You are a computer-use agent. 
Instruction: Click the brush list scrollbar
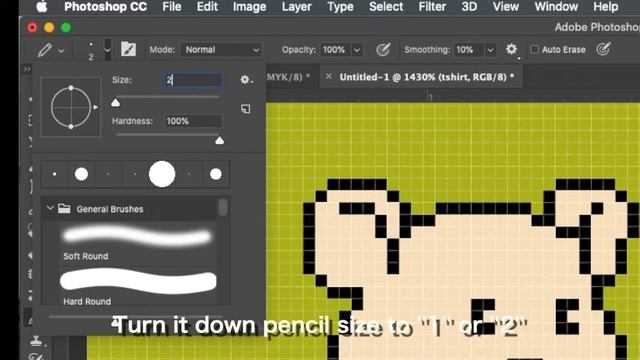(x=223, y=207)
